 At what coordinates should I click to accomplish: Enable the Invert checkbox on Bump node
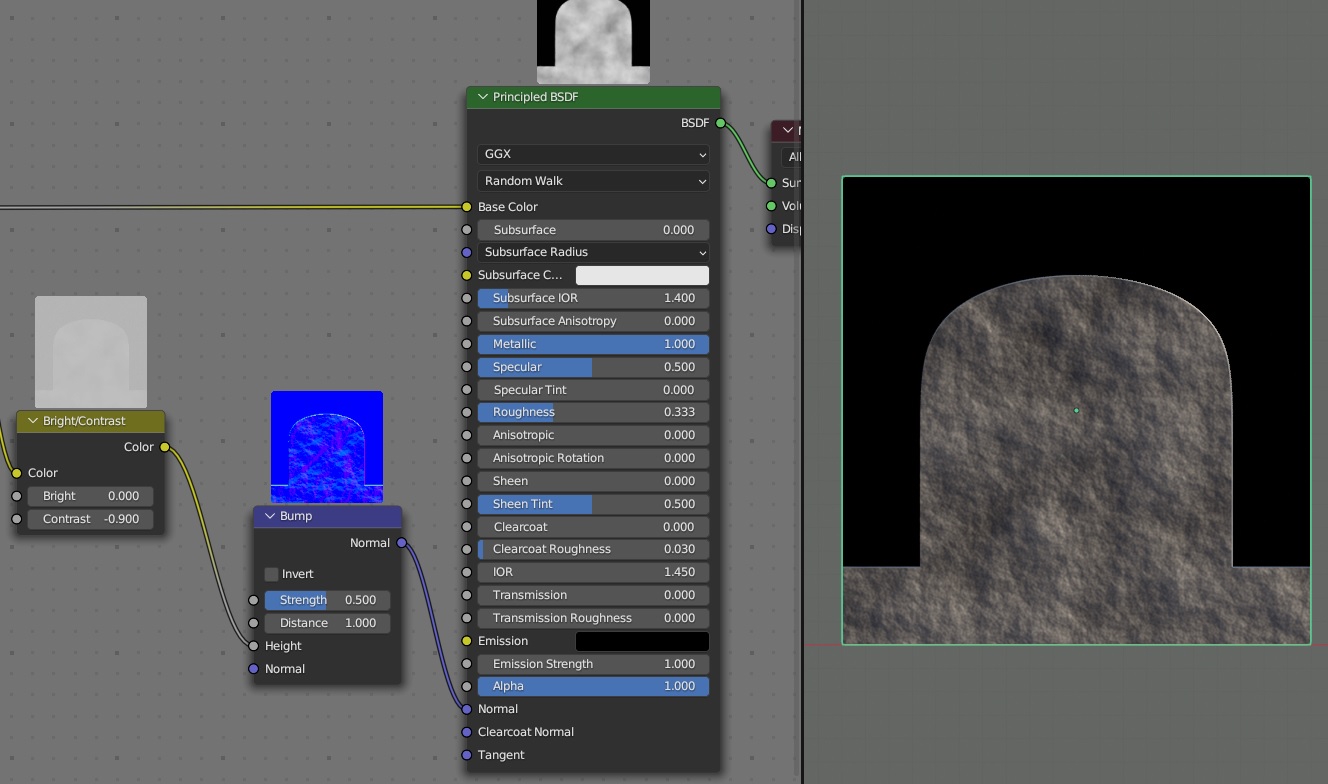[272, 574]
